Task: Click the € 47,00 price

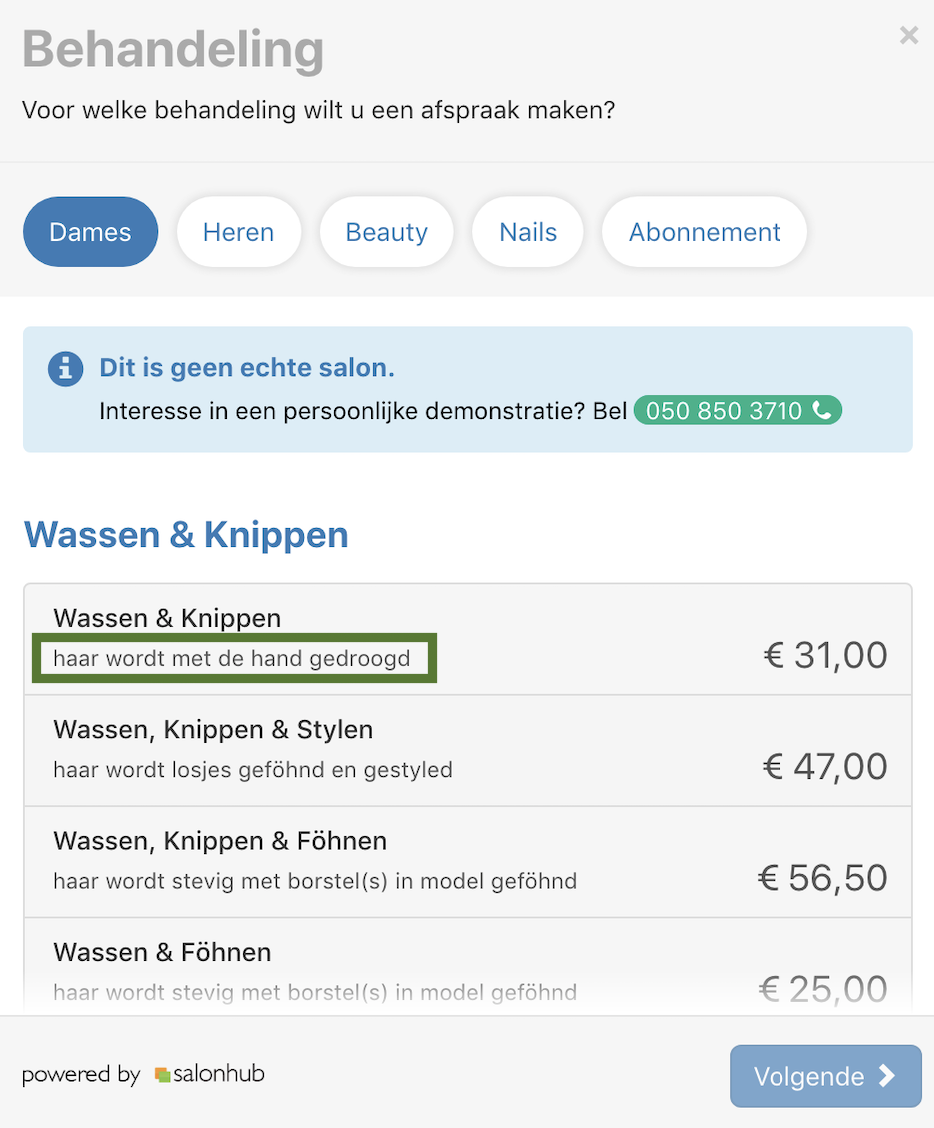Action: coord(825,767)
